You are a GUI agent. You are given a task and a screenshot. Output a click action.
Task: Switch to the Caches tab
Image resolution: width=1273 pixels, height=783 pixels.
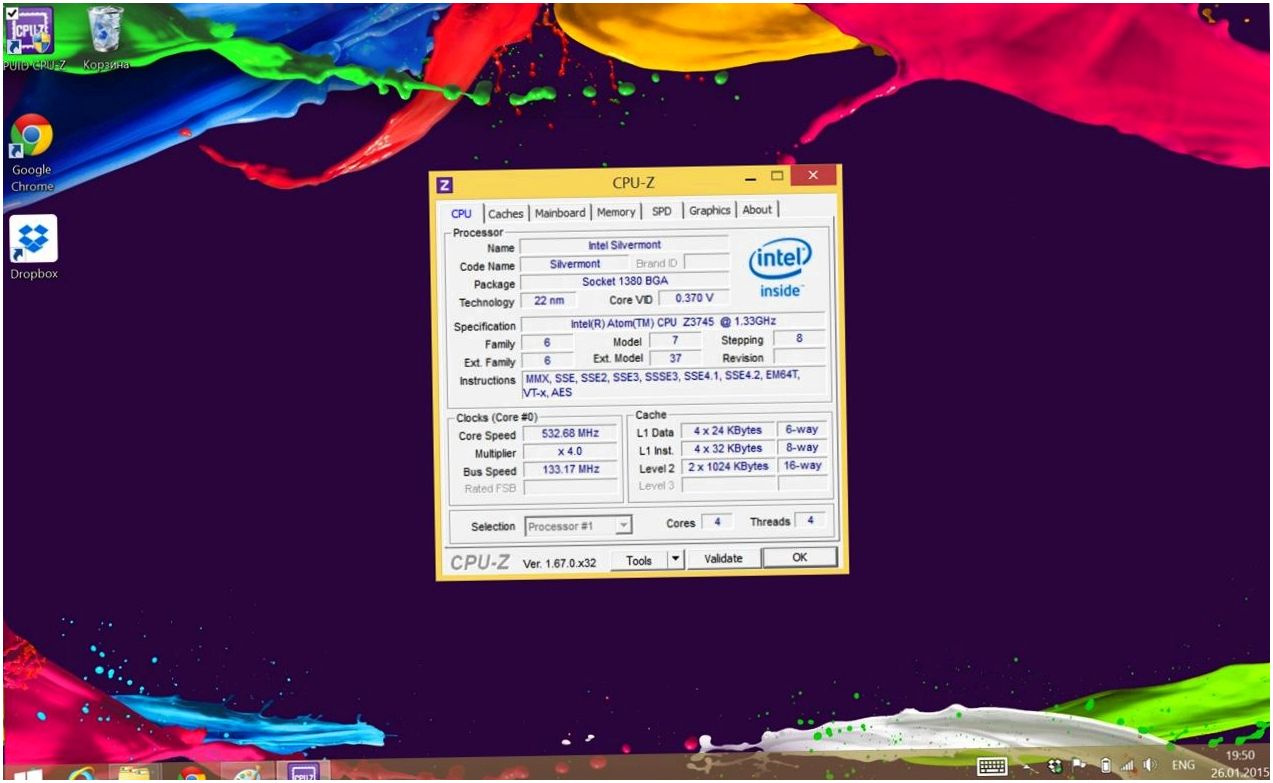point(506,213)
